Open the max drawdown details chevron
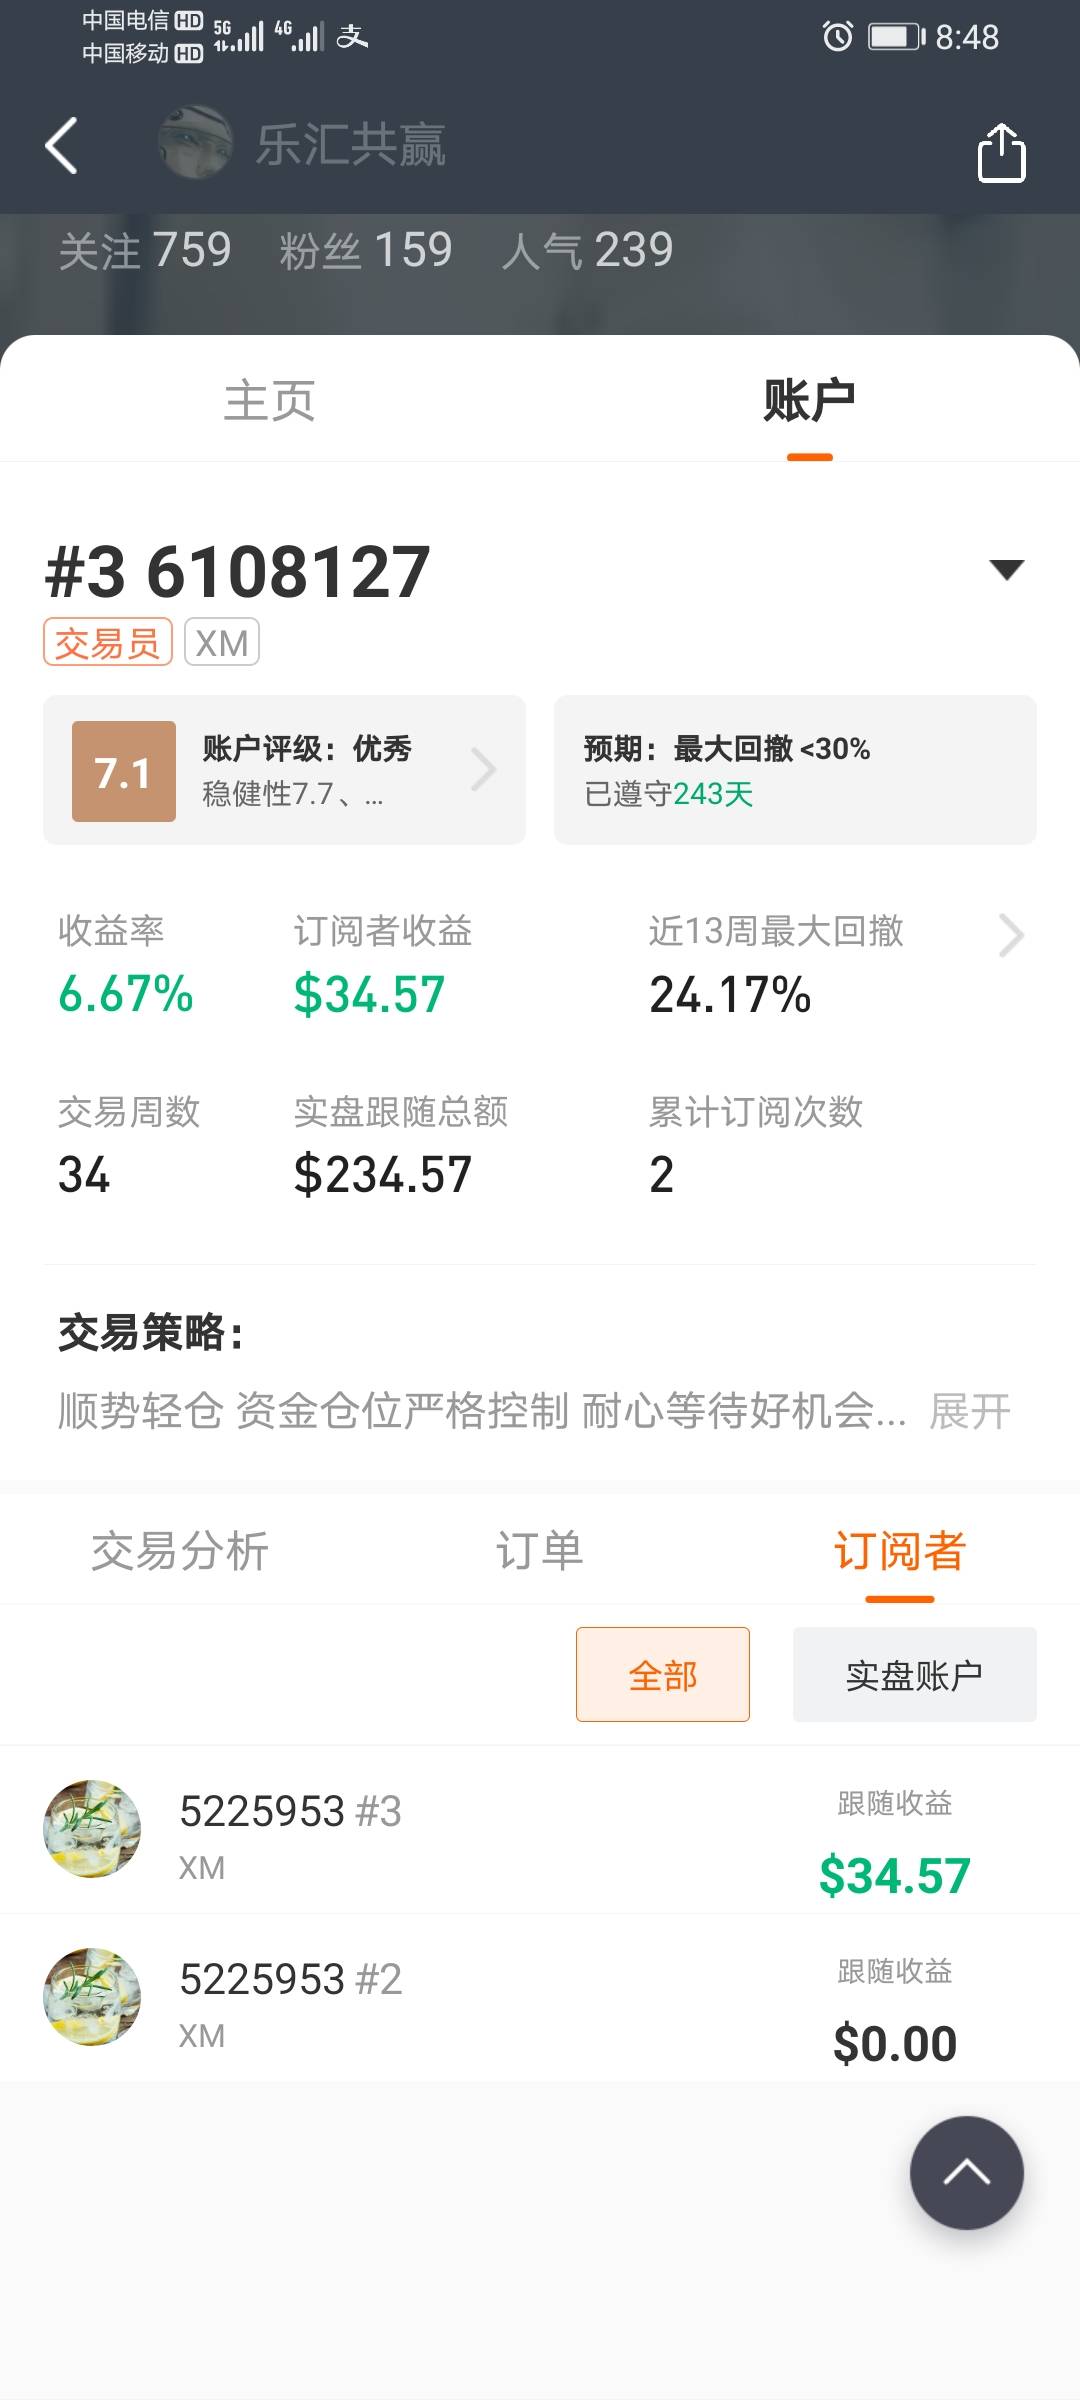 click(1011, 936)
